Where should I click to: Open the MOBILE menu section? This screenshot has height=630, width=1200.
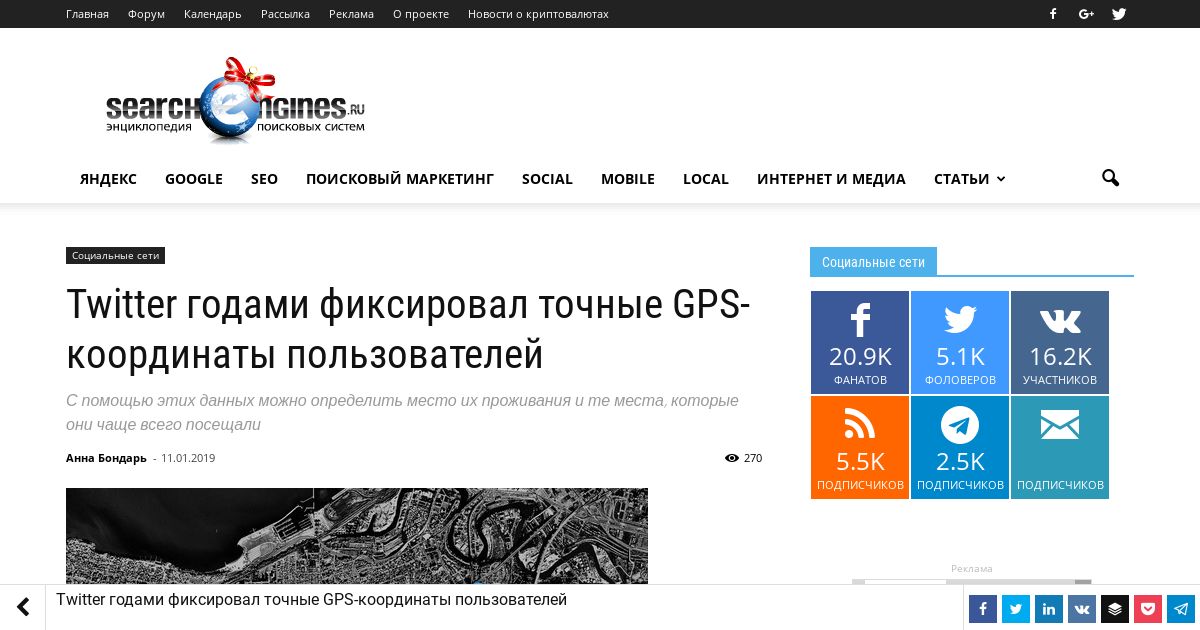coord(628,179)
